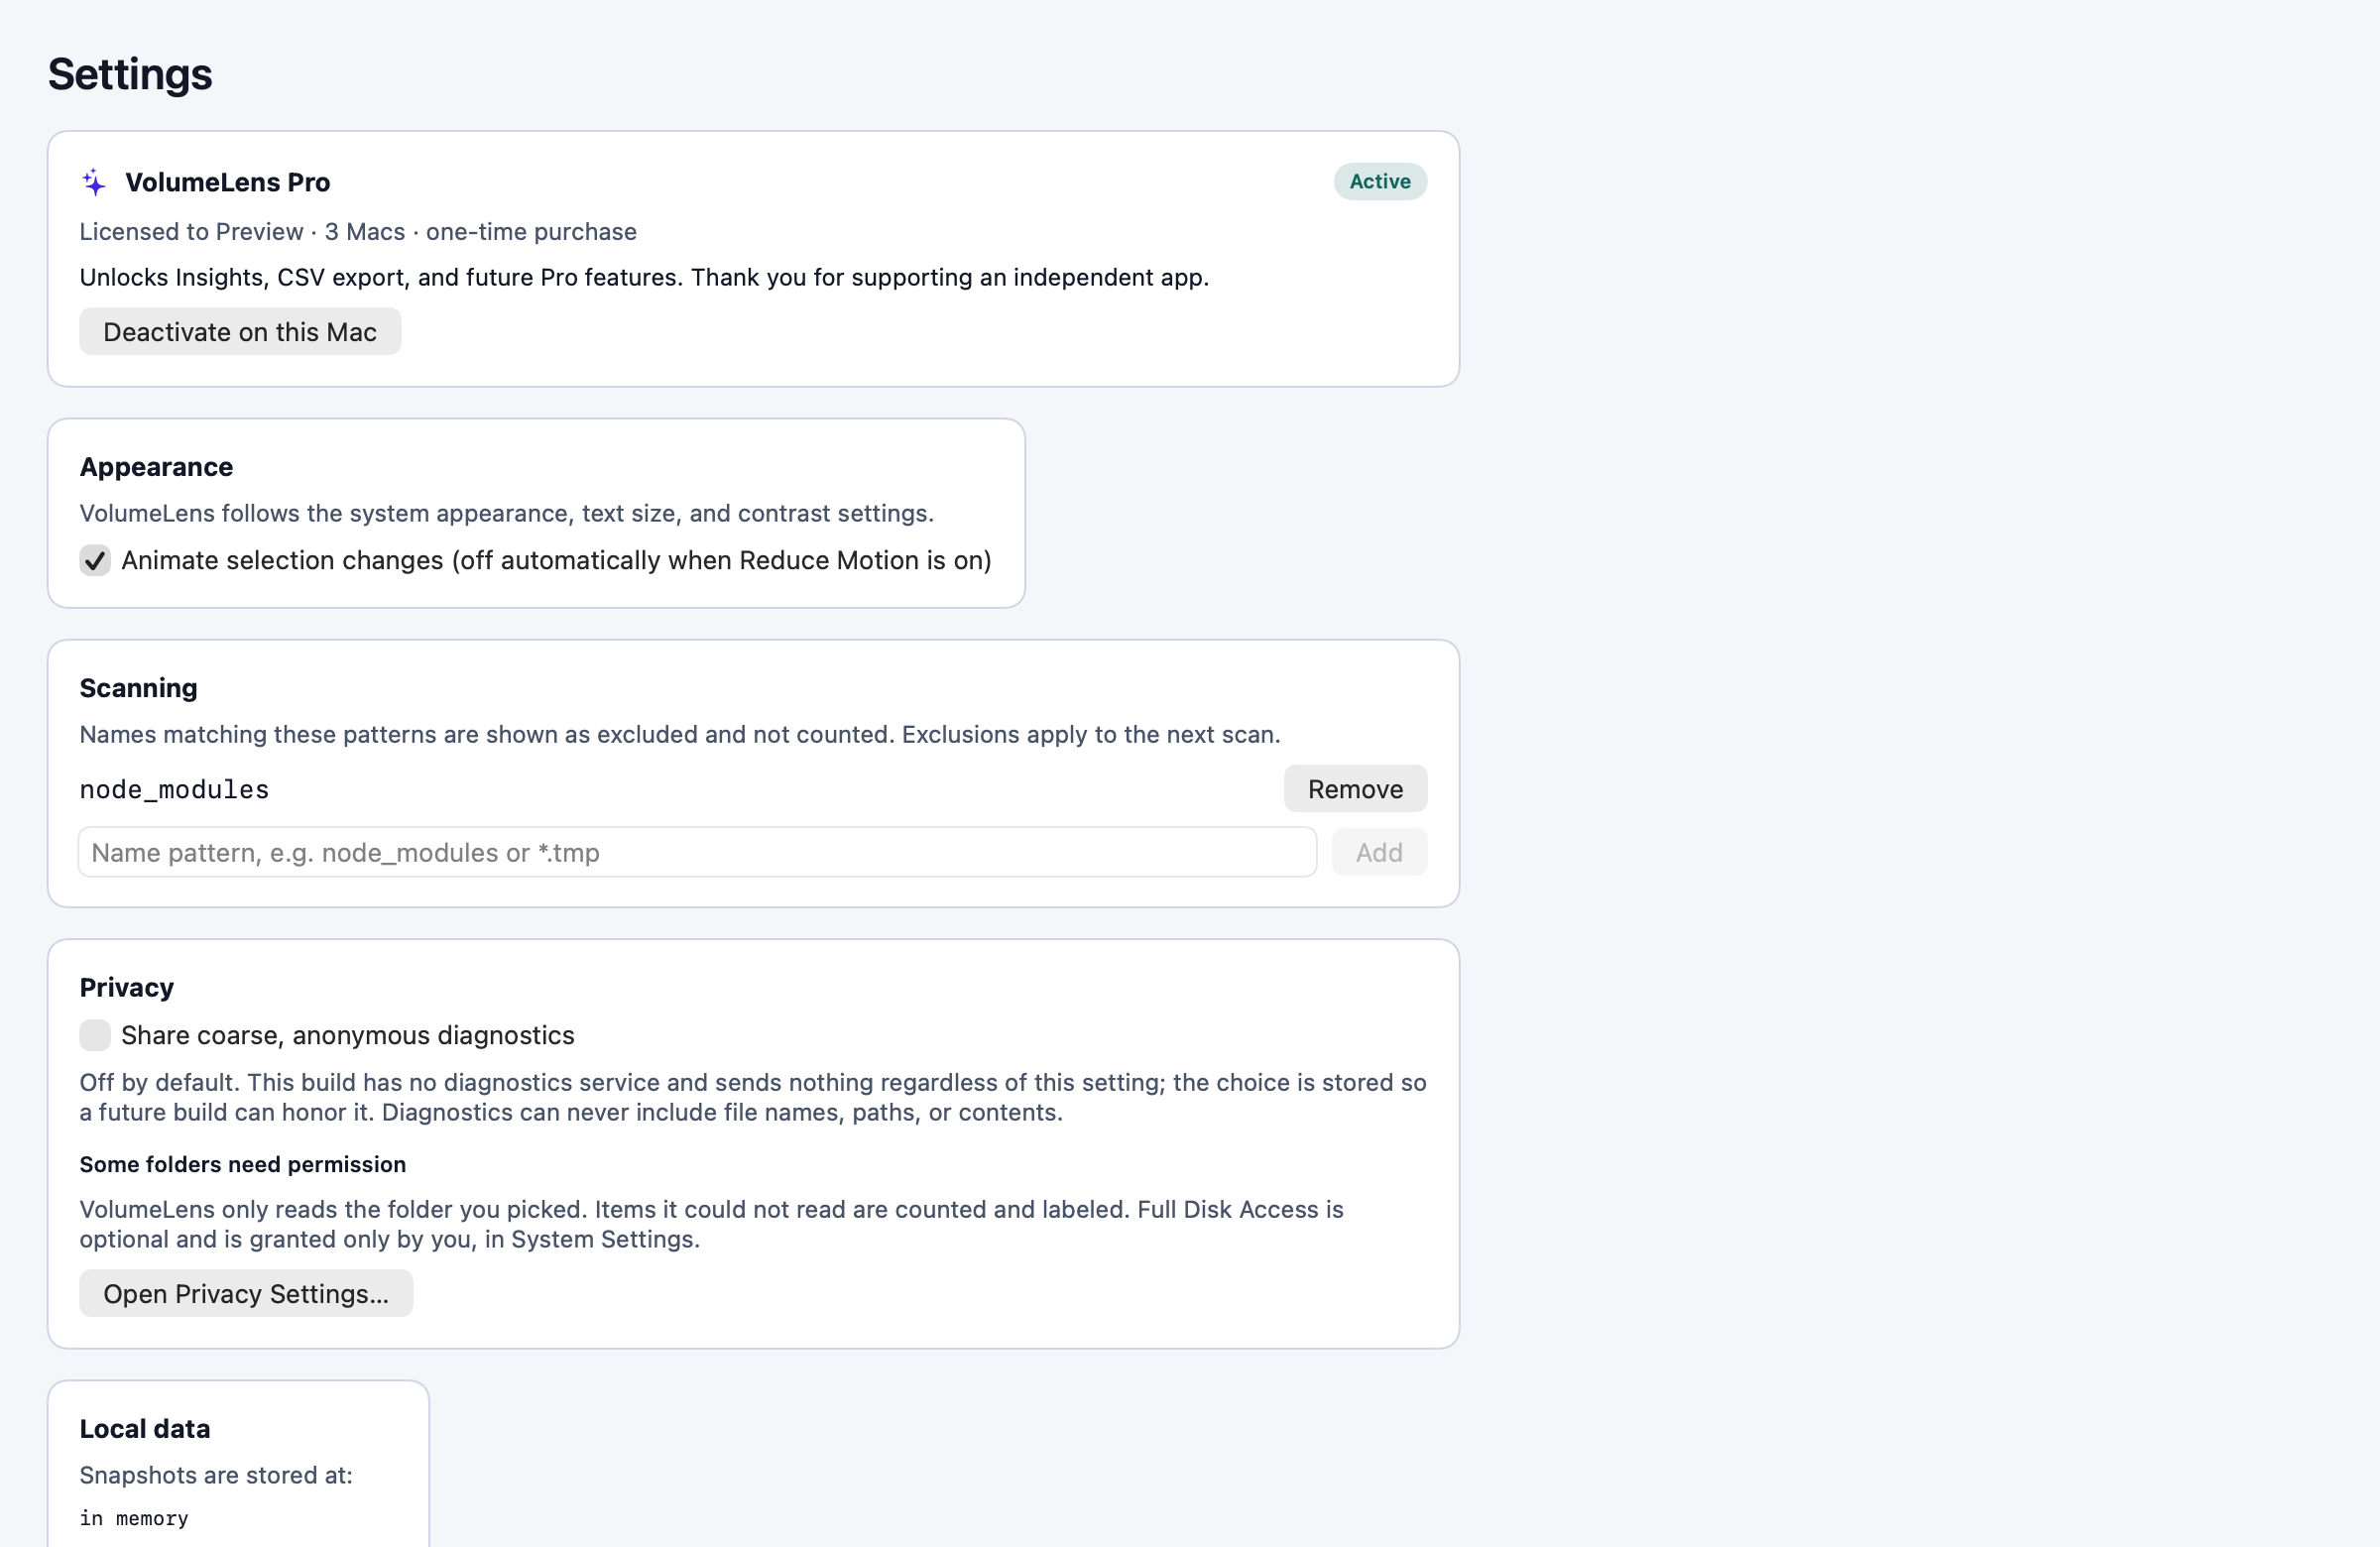Click the VolumeLens Pro title

coord(227,182)
